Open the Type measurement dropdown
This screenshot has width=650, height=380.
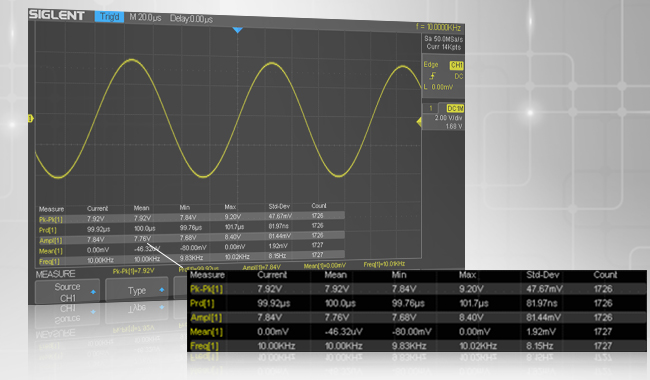click(137, 290)
